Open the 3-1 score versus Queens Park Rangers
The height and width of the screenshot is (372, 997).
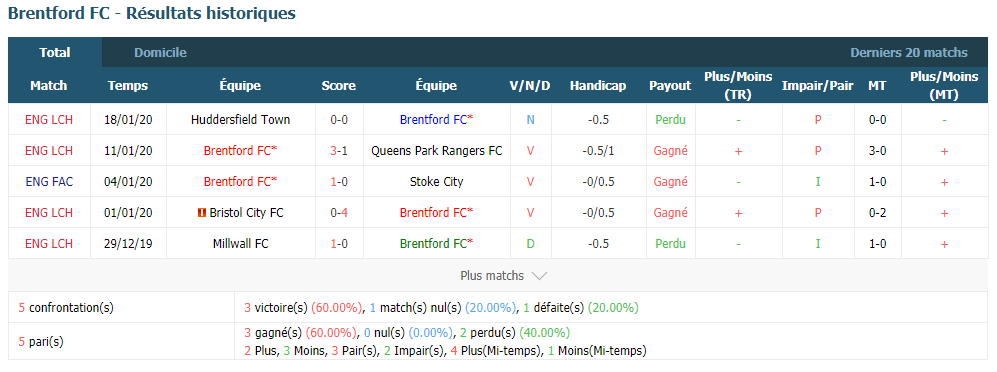pyautogui.click(x=338, y=151)
